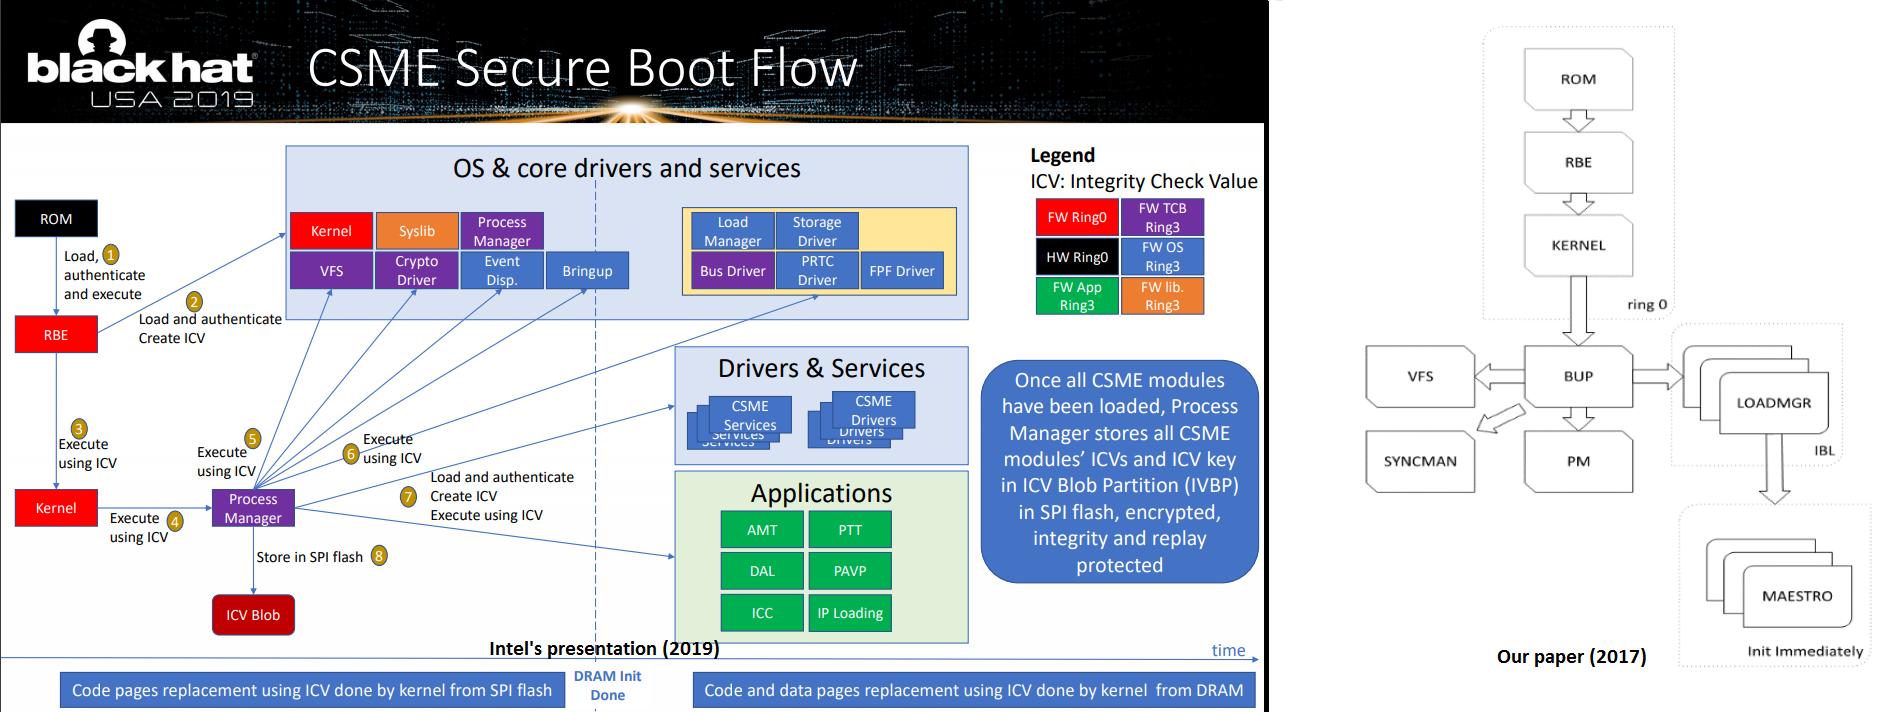The width and height of the screenshot is (1892, 712).
Task: Pick the purple FW TCB Ring3 legend swatch
Action: (1162, 218)
